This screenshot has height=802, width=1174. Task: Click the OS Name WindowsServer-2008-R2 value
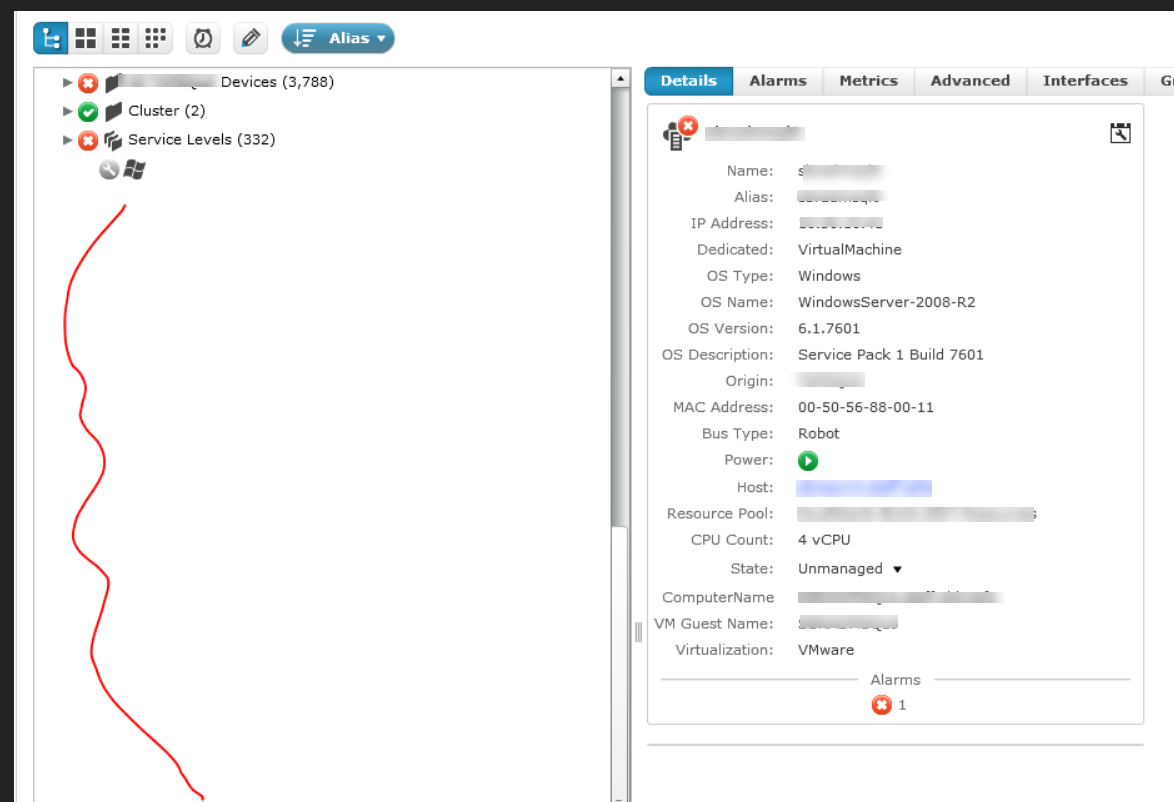(x=886, y=302)
